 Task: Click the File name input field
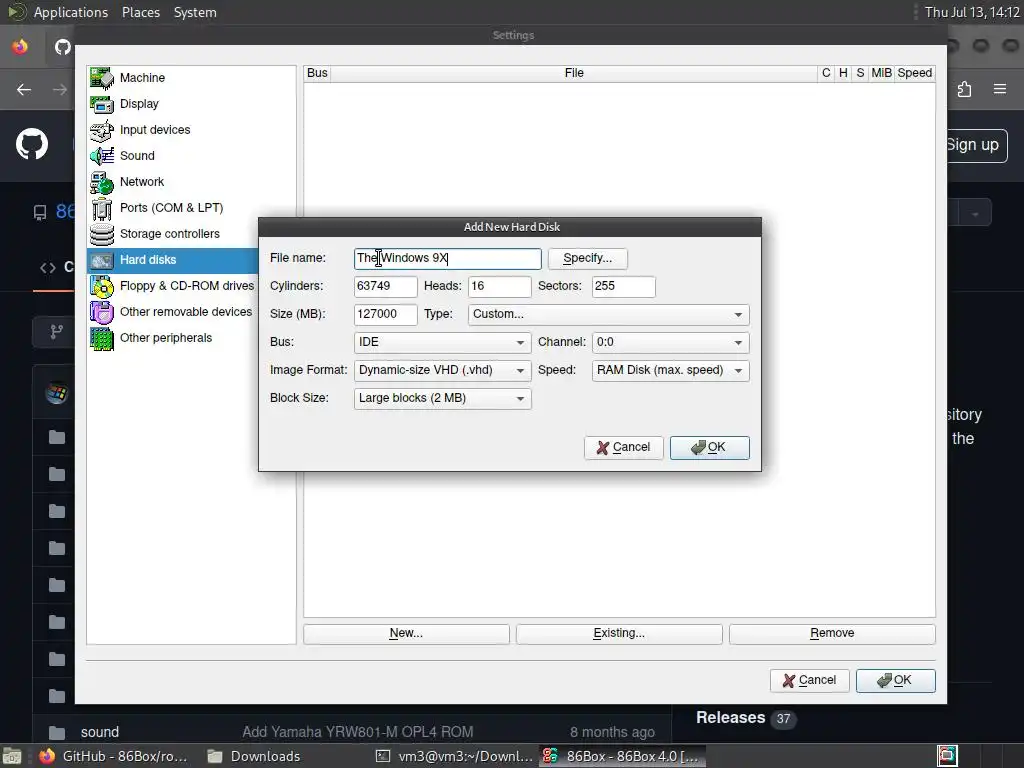tap(447, 259)
